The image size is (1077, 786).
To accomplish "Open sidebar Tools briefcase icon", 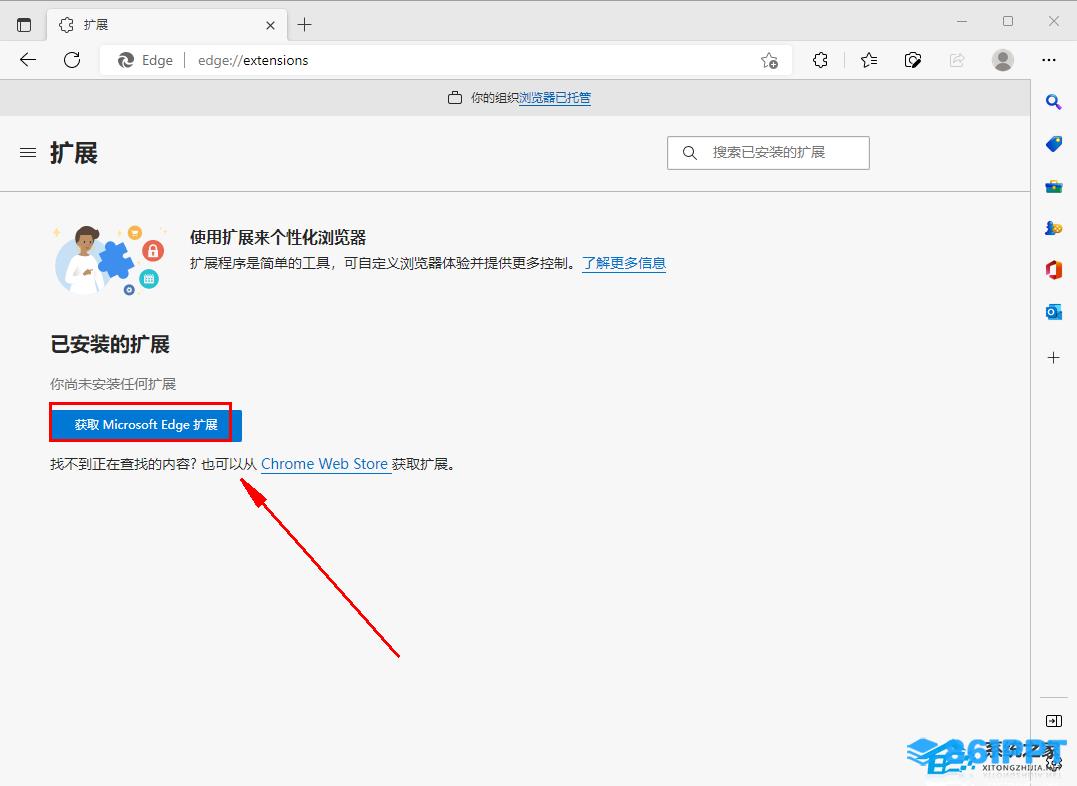I will point(1054,186).
